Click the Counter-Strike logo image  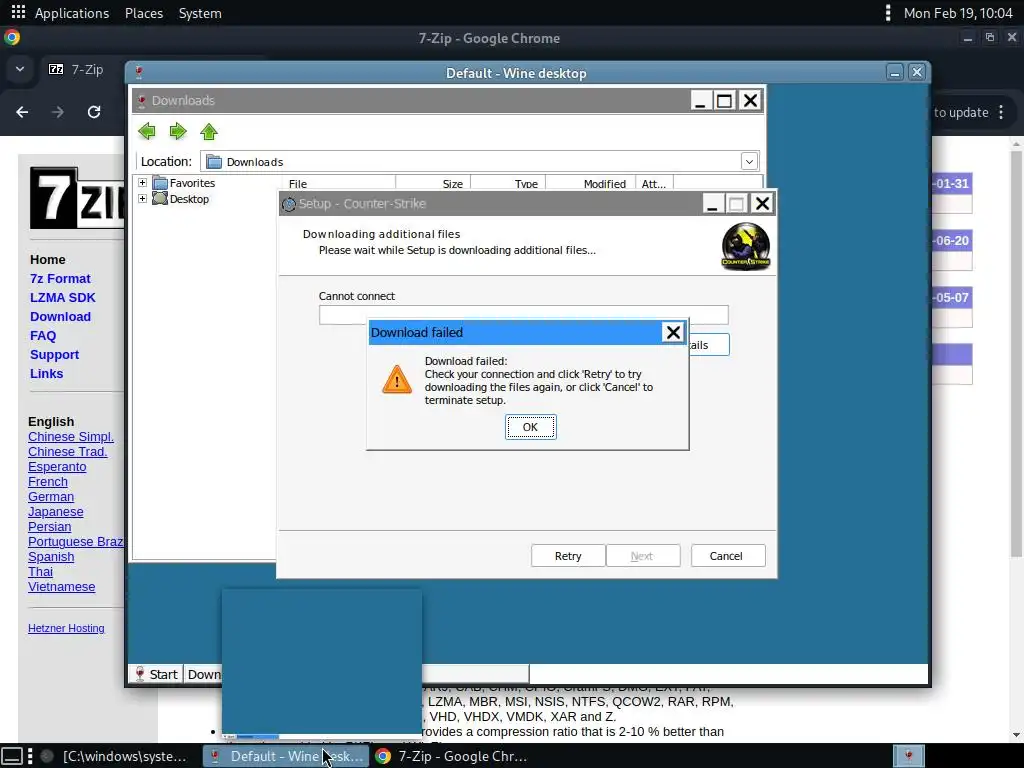[x=746, y=246]
